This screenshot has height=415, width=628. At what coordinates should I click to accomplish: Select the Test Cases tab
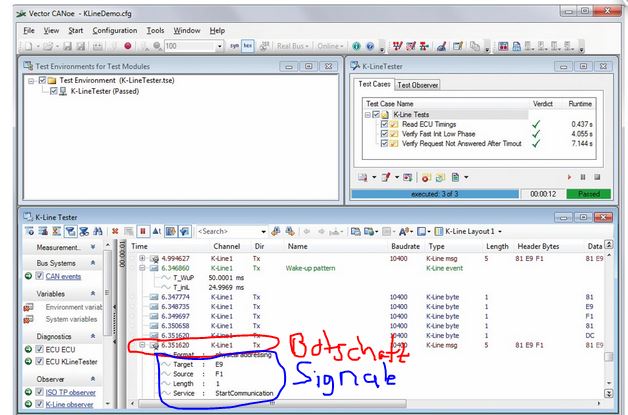point(374,84)
